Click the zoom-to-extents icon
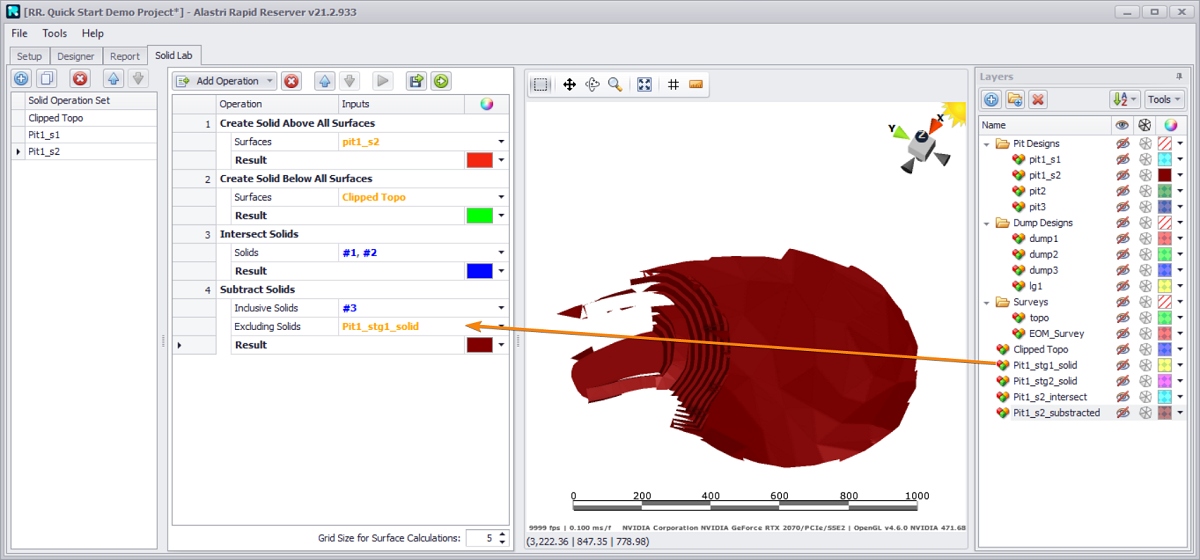The width and height of the screenshot is (1200, 560). pos(645,85)
